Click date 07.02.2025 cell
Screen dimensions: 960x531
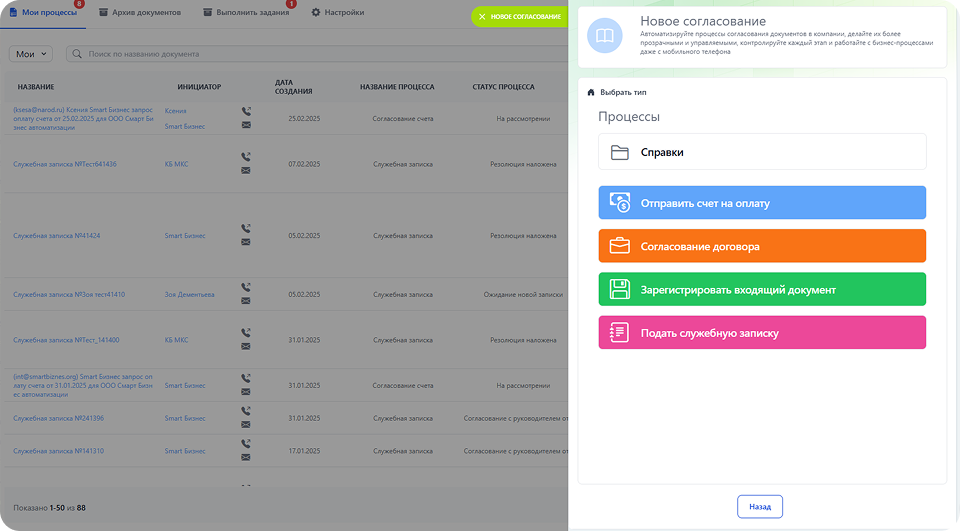pyautogui.click(x=304, y=164)
